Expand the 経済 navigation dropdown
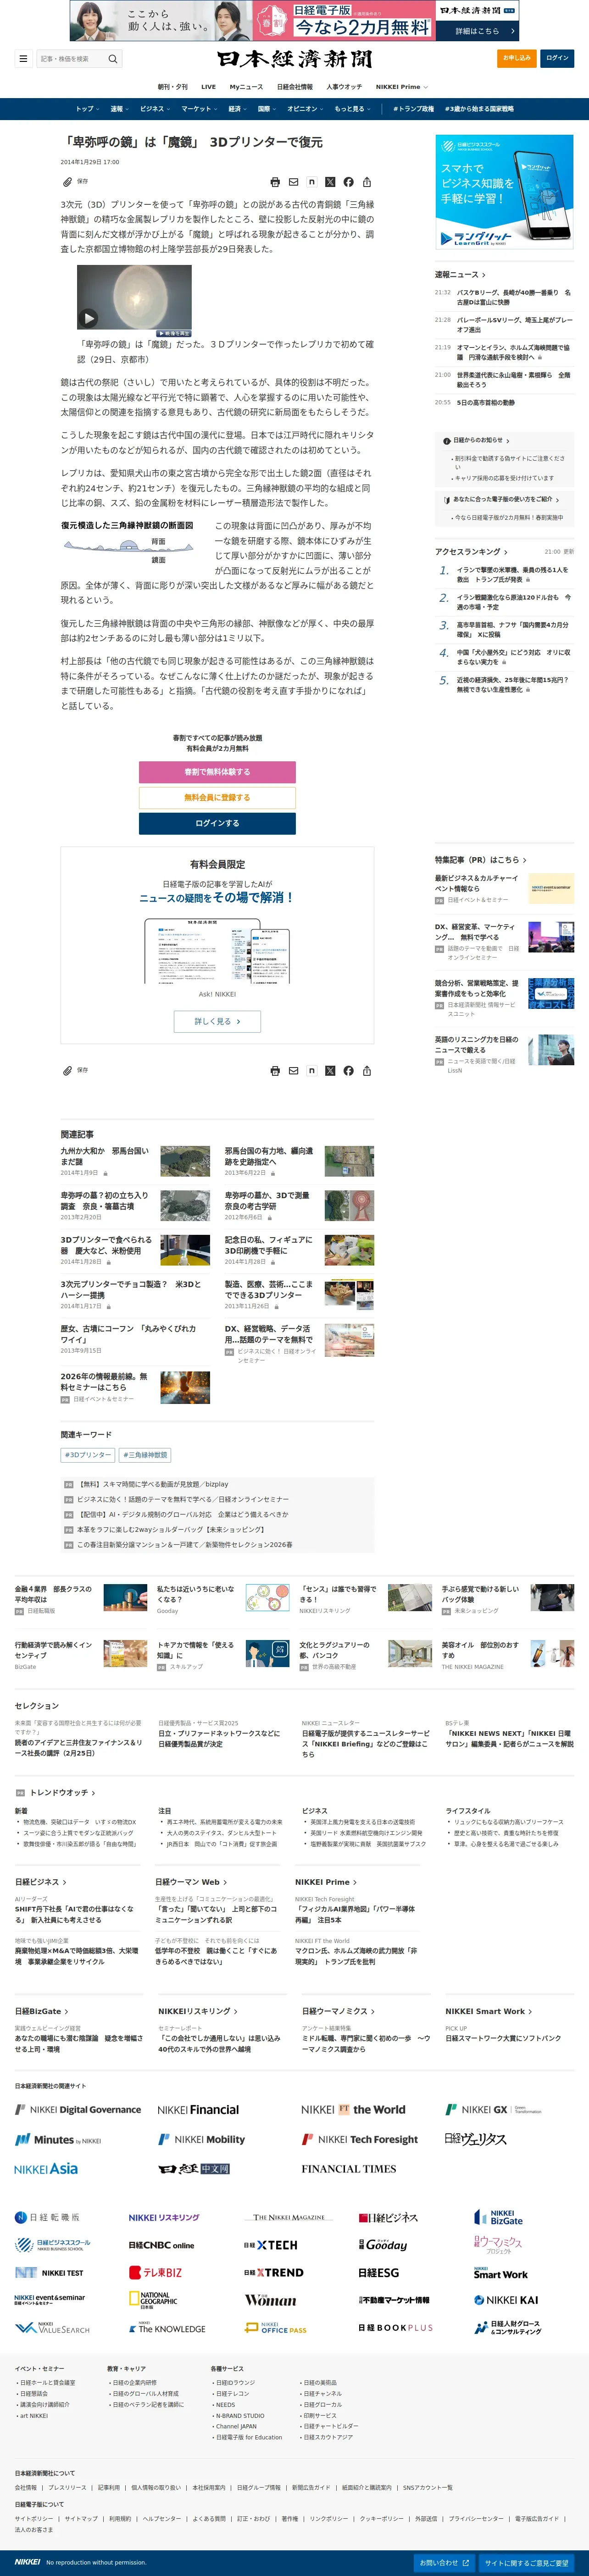Viewport: 589px width, 2576px height. (x=237, y=109)
